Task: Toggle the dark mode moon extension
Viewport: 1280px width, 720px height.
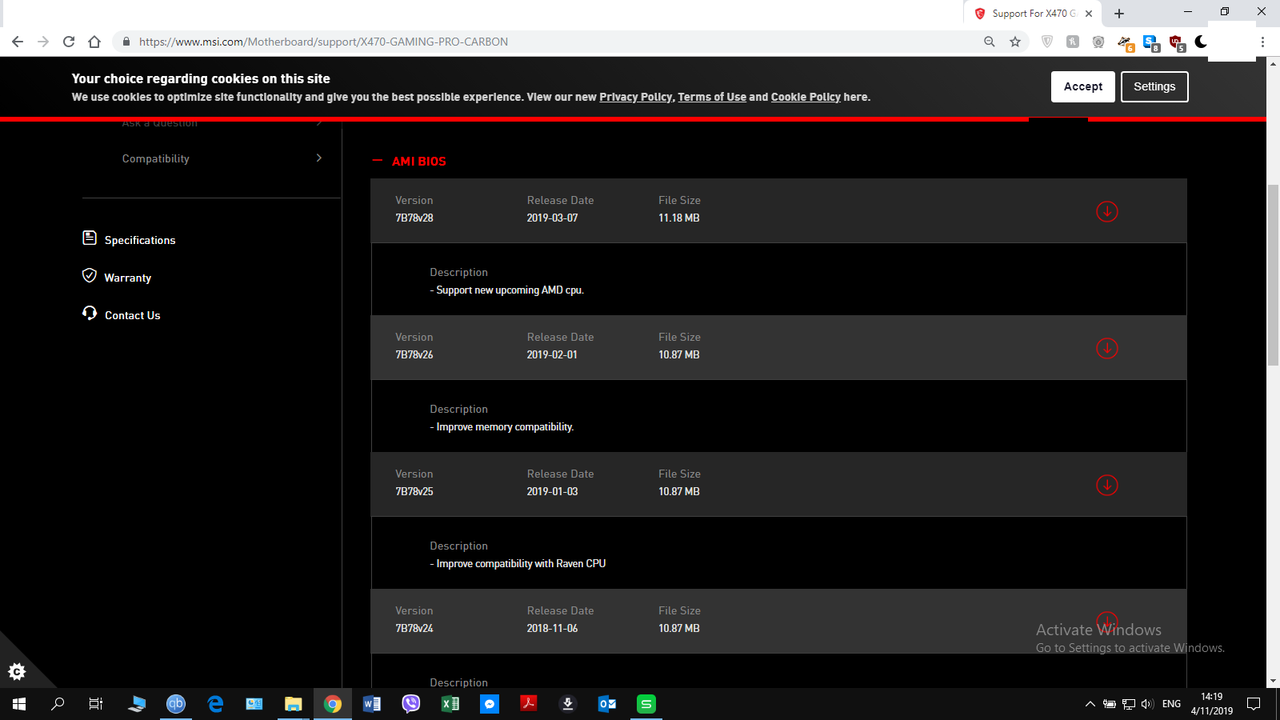Action: [x=1201, y=42]
